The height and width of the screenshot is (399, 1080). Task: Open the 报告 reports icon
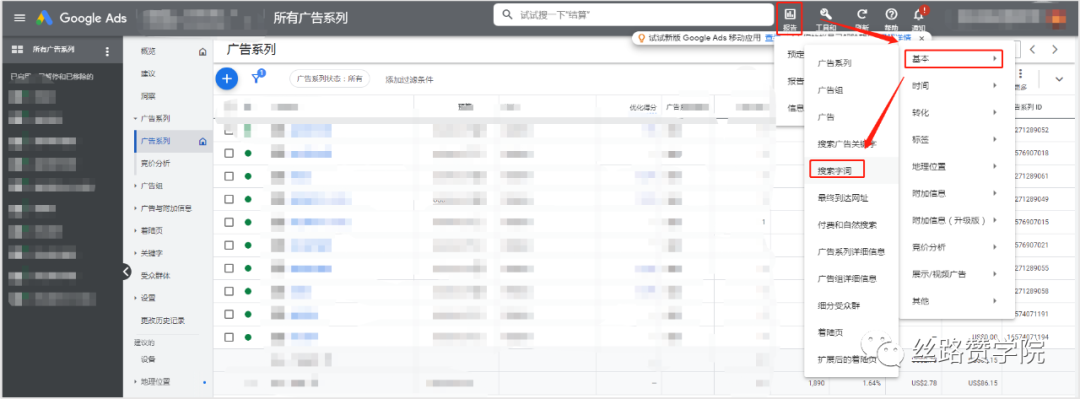click(x=789, y=18)
